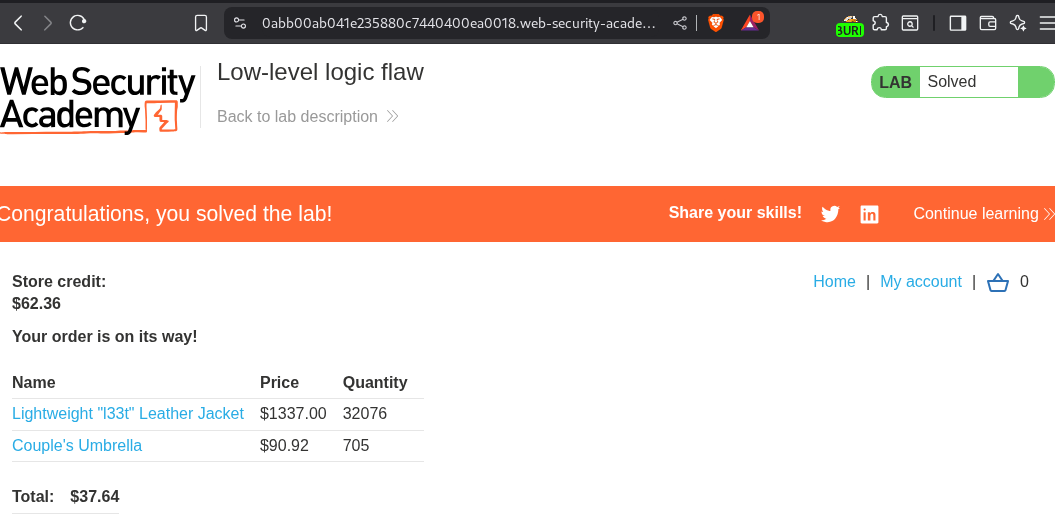The image size is (1055, 527).
Task: Click the browser back arrow
Action: (x=18, y=22)
